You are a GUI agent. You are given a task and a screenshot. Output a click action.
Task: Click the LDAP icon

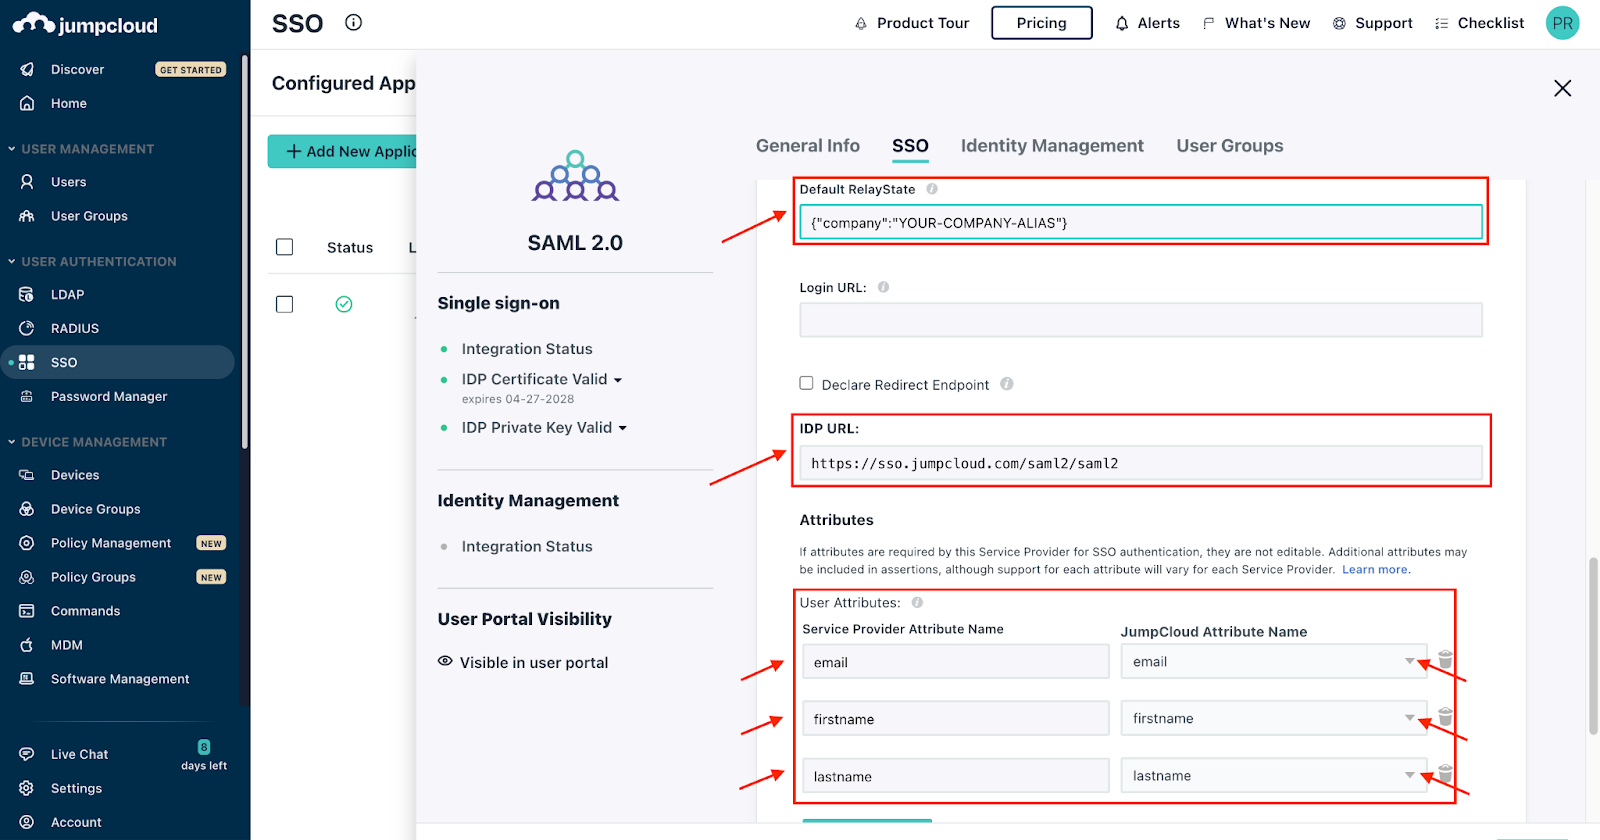(x=27, y=294)
